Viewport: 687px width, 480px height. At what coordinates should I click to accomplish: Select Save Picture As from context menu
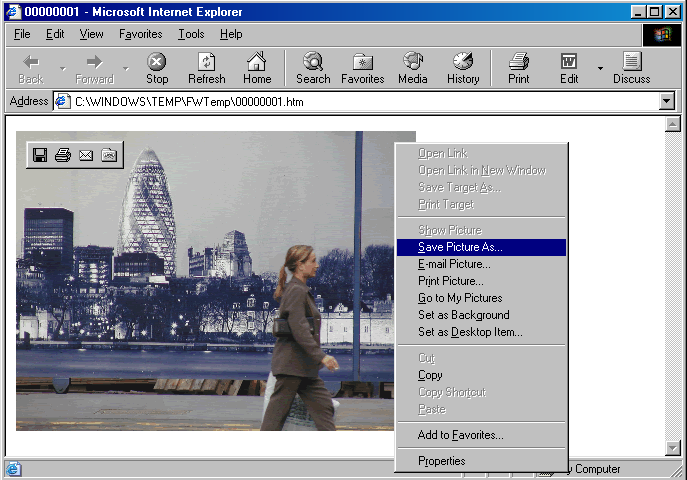pos(460,247)
